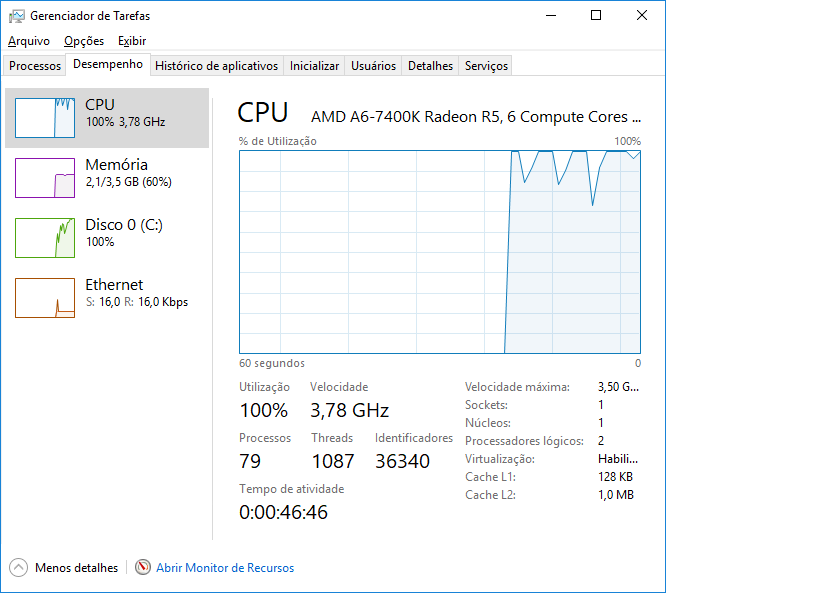This screenshot has width=819, height=593.
Task: Switch to the Processos tab
Action: (x=35, y=66)
